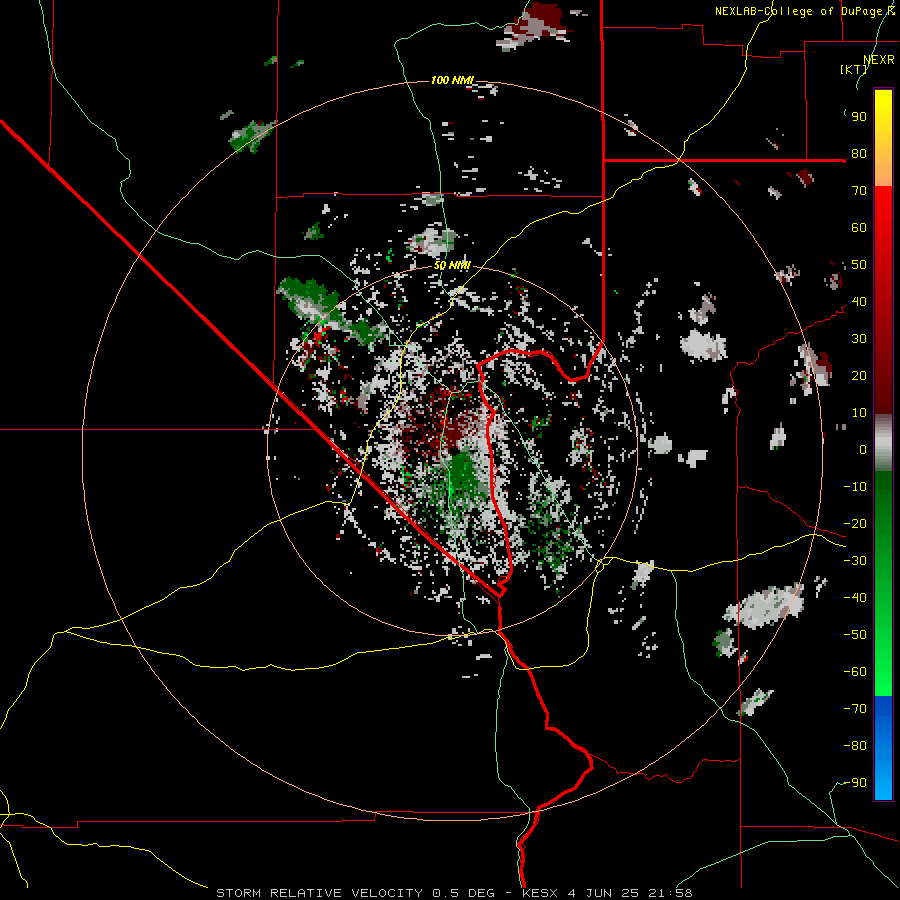Click the KT units label above color scale
Image resolution: width=900 pixels, height=900 pixels.
coord(854,69)
